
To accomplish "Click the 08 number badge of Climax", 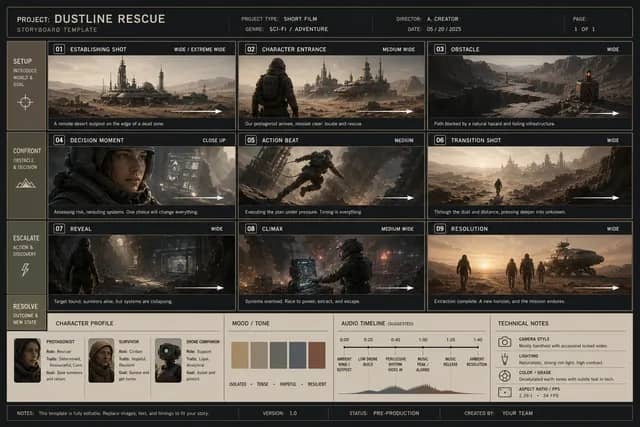I will (251, 229).
